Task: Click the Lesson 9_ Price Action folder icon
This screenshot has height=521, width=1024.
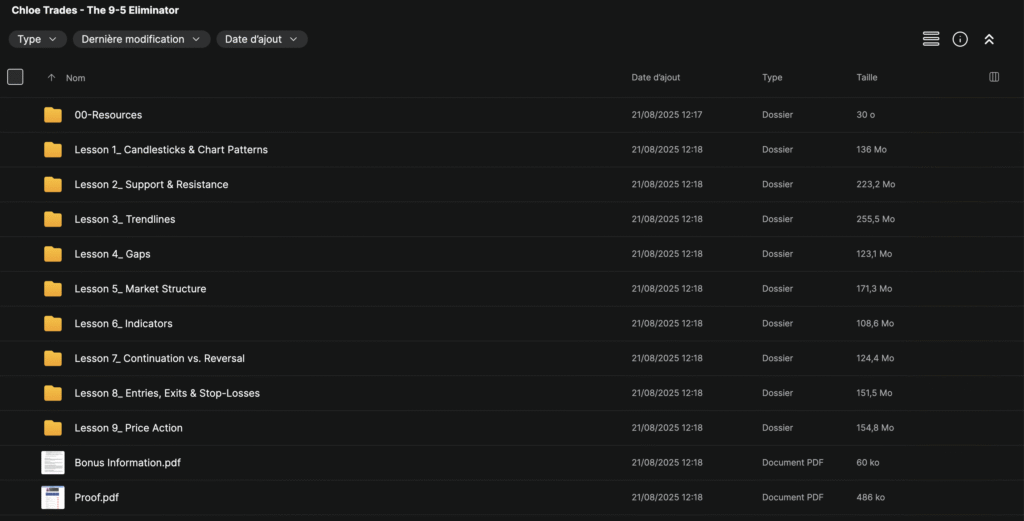Action: click(53, 428)
